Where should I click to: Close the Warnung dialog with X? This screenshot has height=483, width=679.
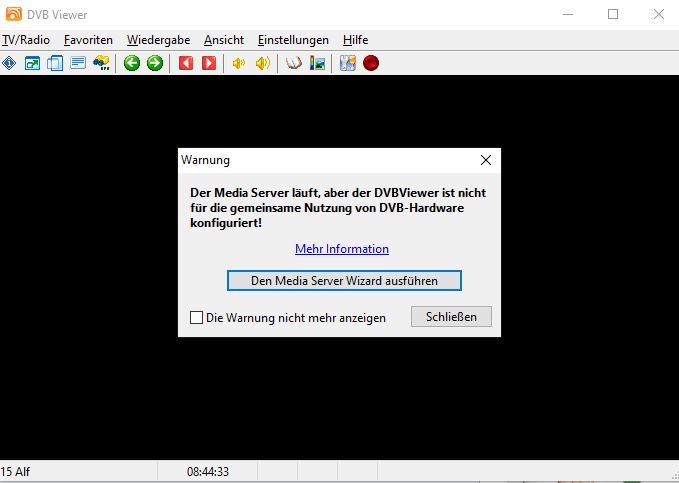point(486,160)
